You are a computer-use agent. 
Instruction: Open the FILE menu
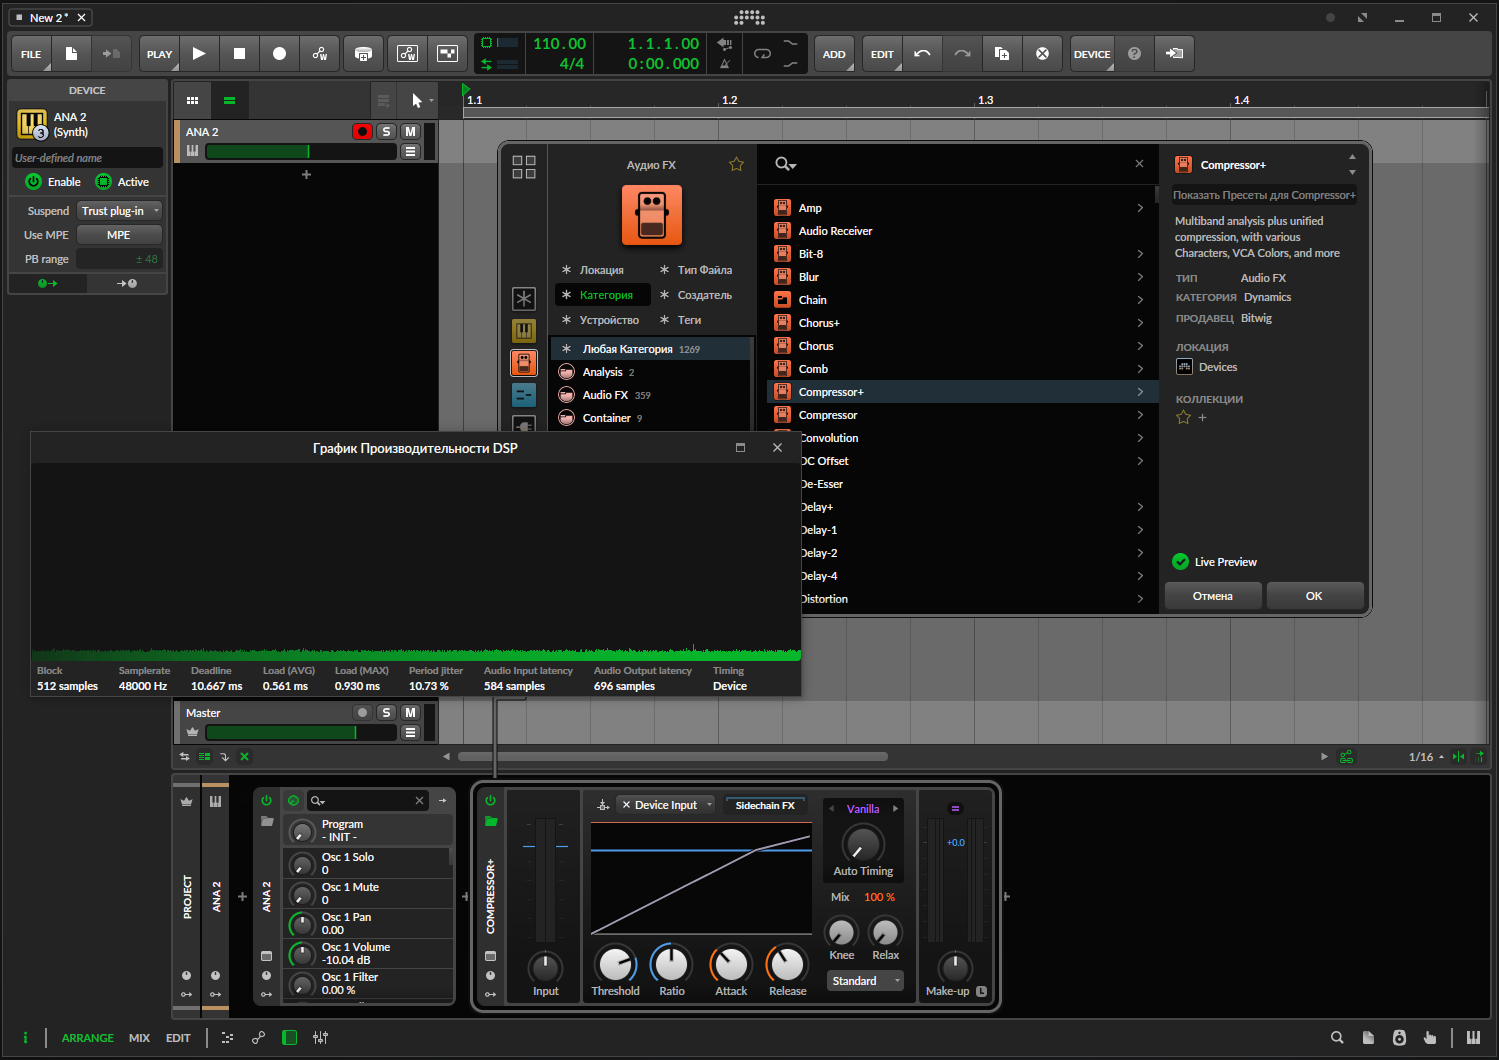tap(31, 54)
